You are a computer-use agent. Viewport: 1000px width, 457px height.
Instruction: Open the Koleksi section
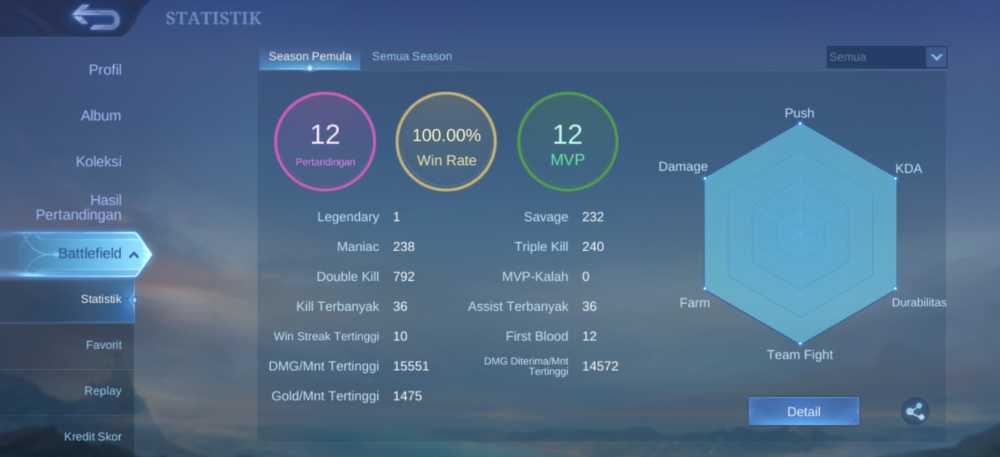(x=99, y=161)
